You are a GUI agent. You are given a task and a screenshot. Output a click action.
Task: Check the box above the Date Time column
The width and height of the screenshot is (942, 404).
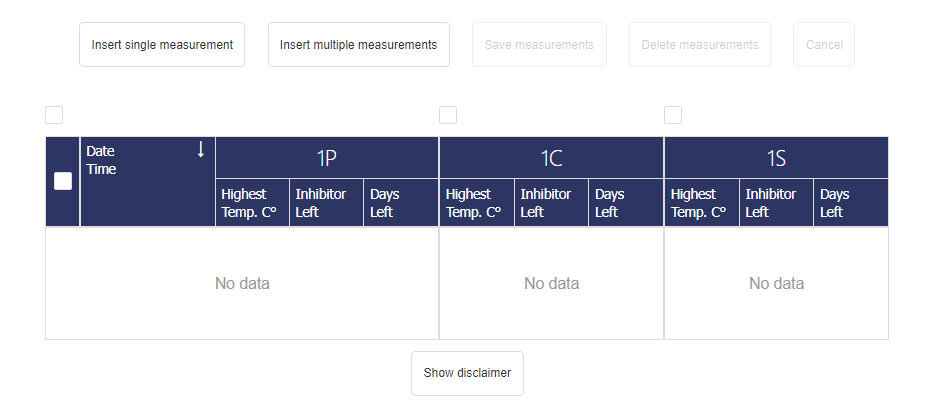point(54,115)
